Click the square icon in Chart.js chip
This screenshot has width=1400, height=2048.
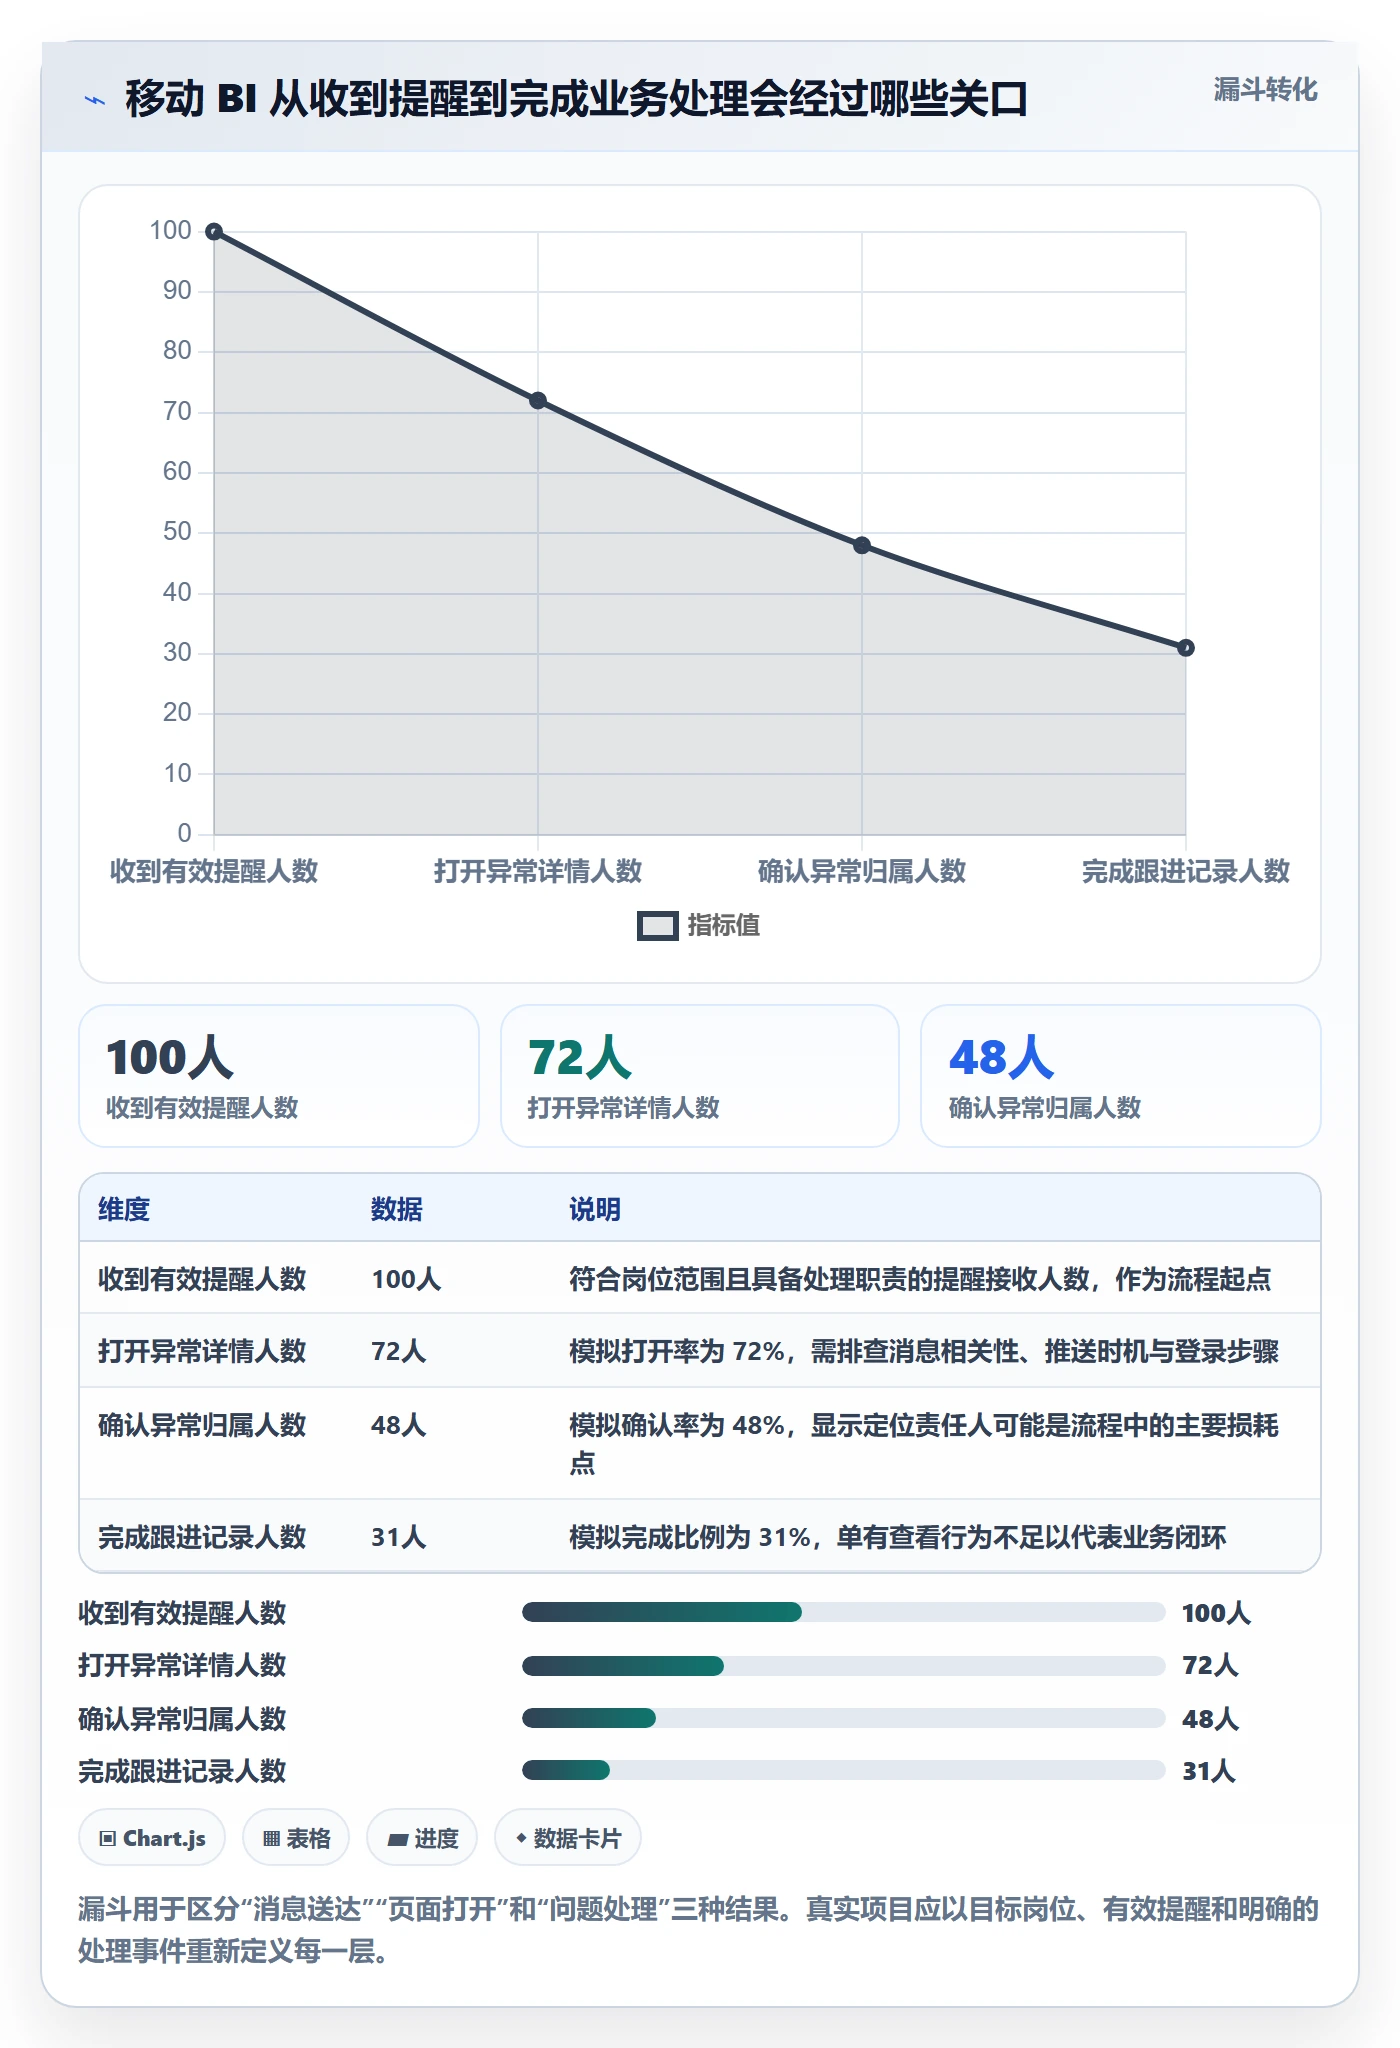(108, 1838)
